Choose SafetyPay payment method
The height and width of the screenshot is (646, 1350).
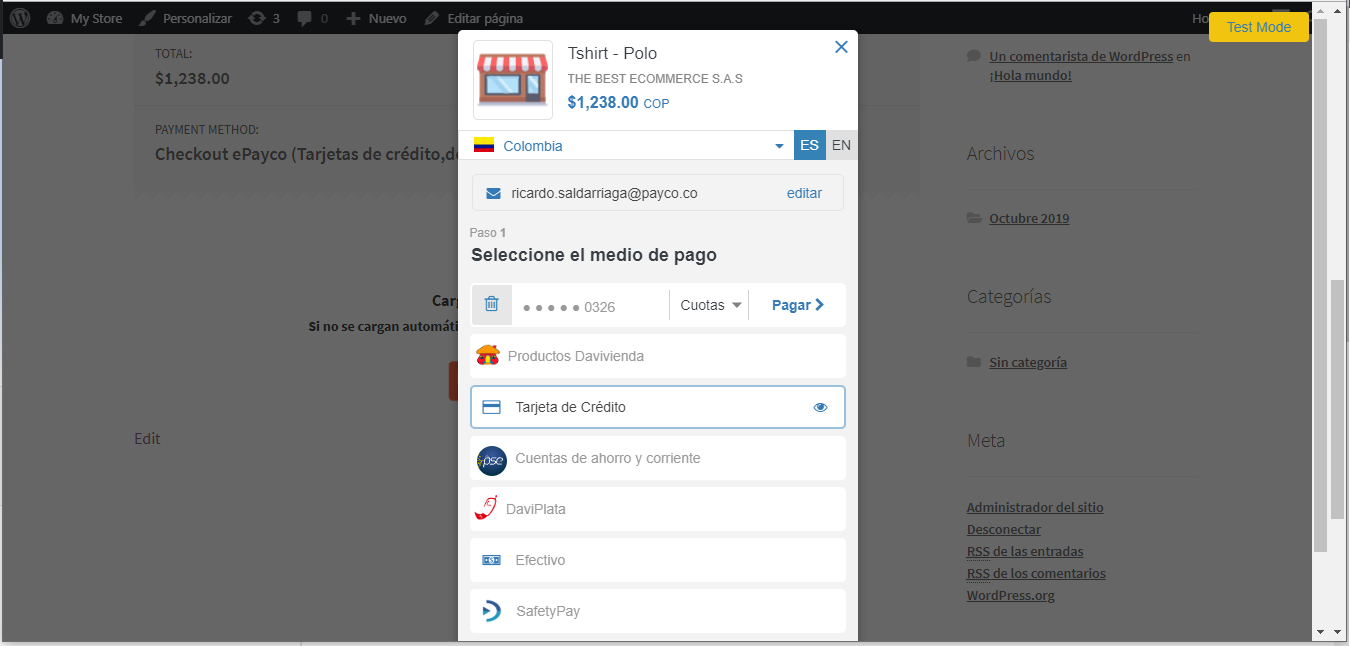[x=658, y=611]
